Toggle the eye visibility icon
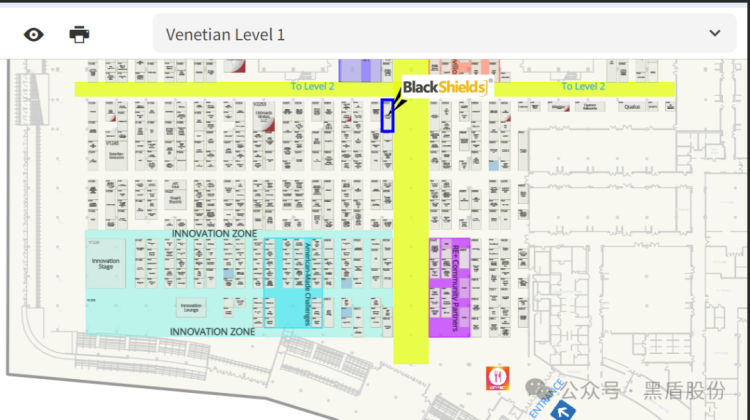The width and height of the screenshot is (750, 420). click(x=34, y=34)
